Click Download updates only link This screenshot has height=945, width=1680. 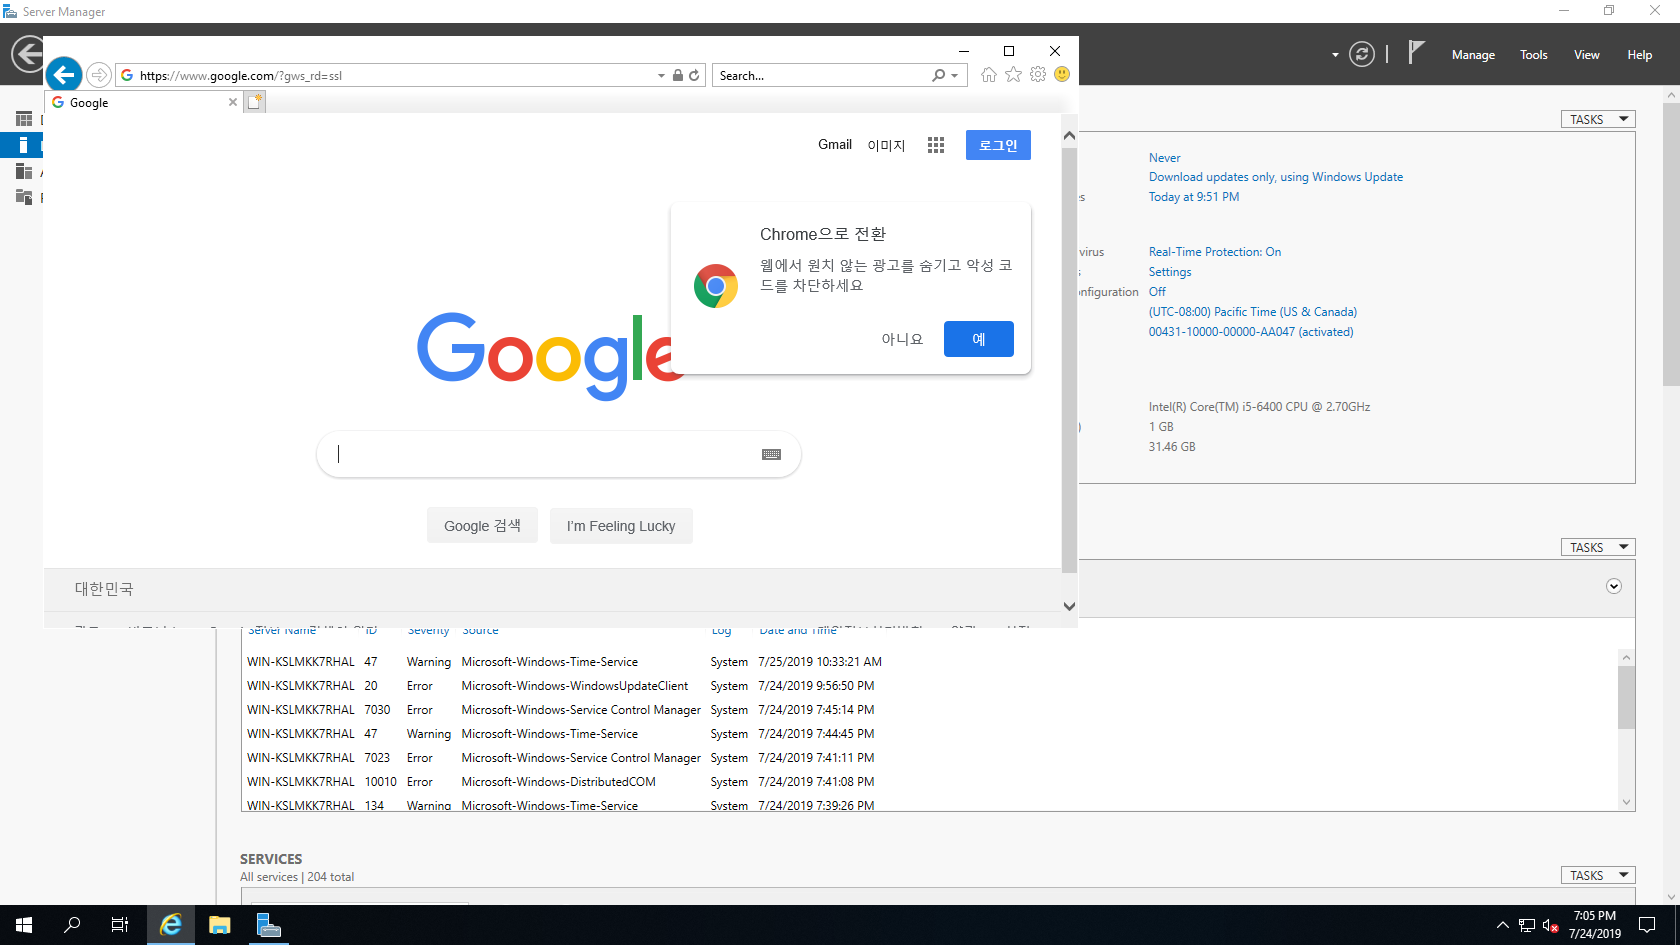tap(1276, 177)
